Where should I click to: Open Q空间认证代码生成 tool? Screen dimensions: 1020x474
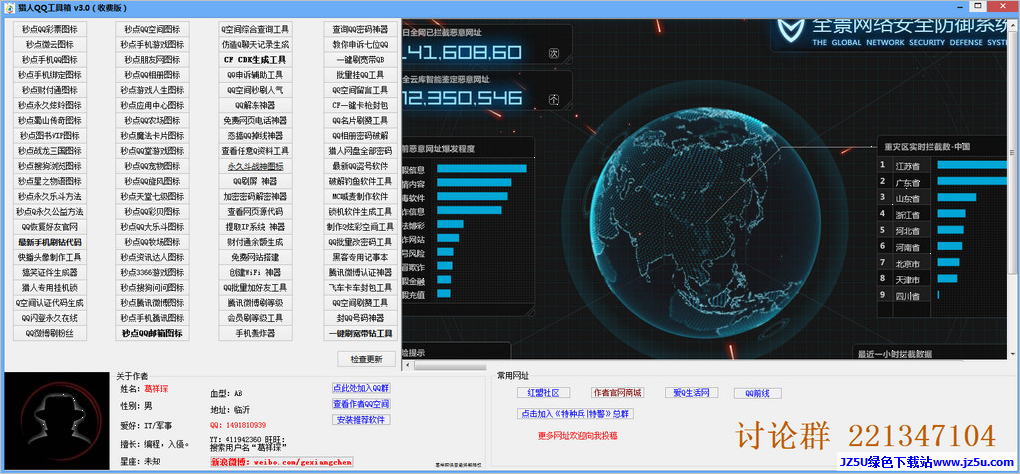click(x=49, y=302)
